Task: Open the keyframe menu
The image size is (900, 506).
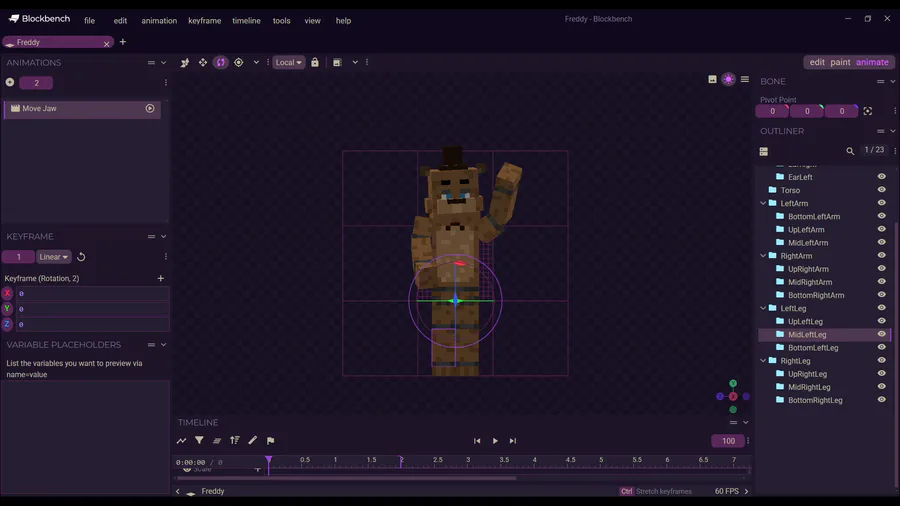Action: click(204, 21)
